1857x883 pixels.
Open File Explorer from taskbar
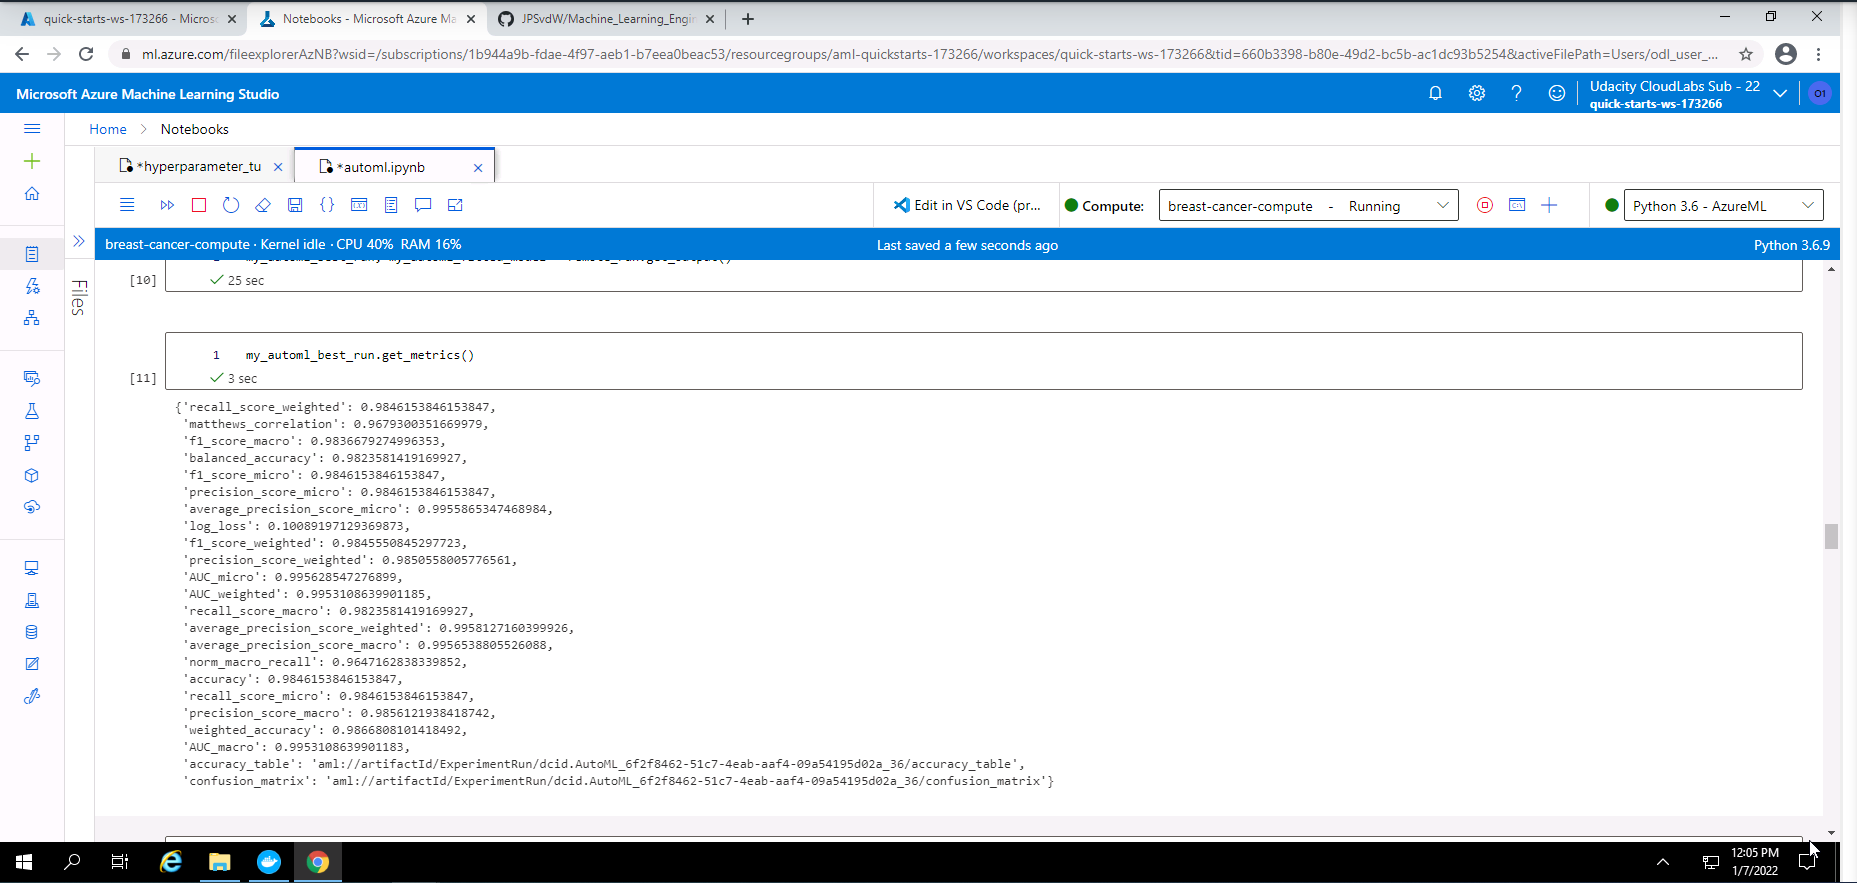pos(220,862)
